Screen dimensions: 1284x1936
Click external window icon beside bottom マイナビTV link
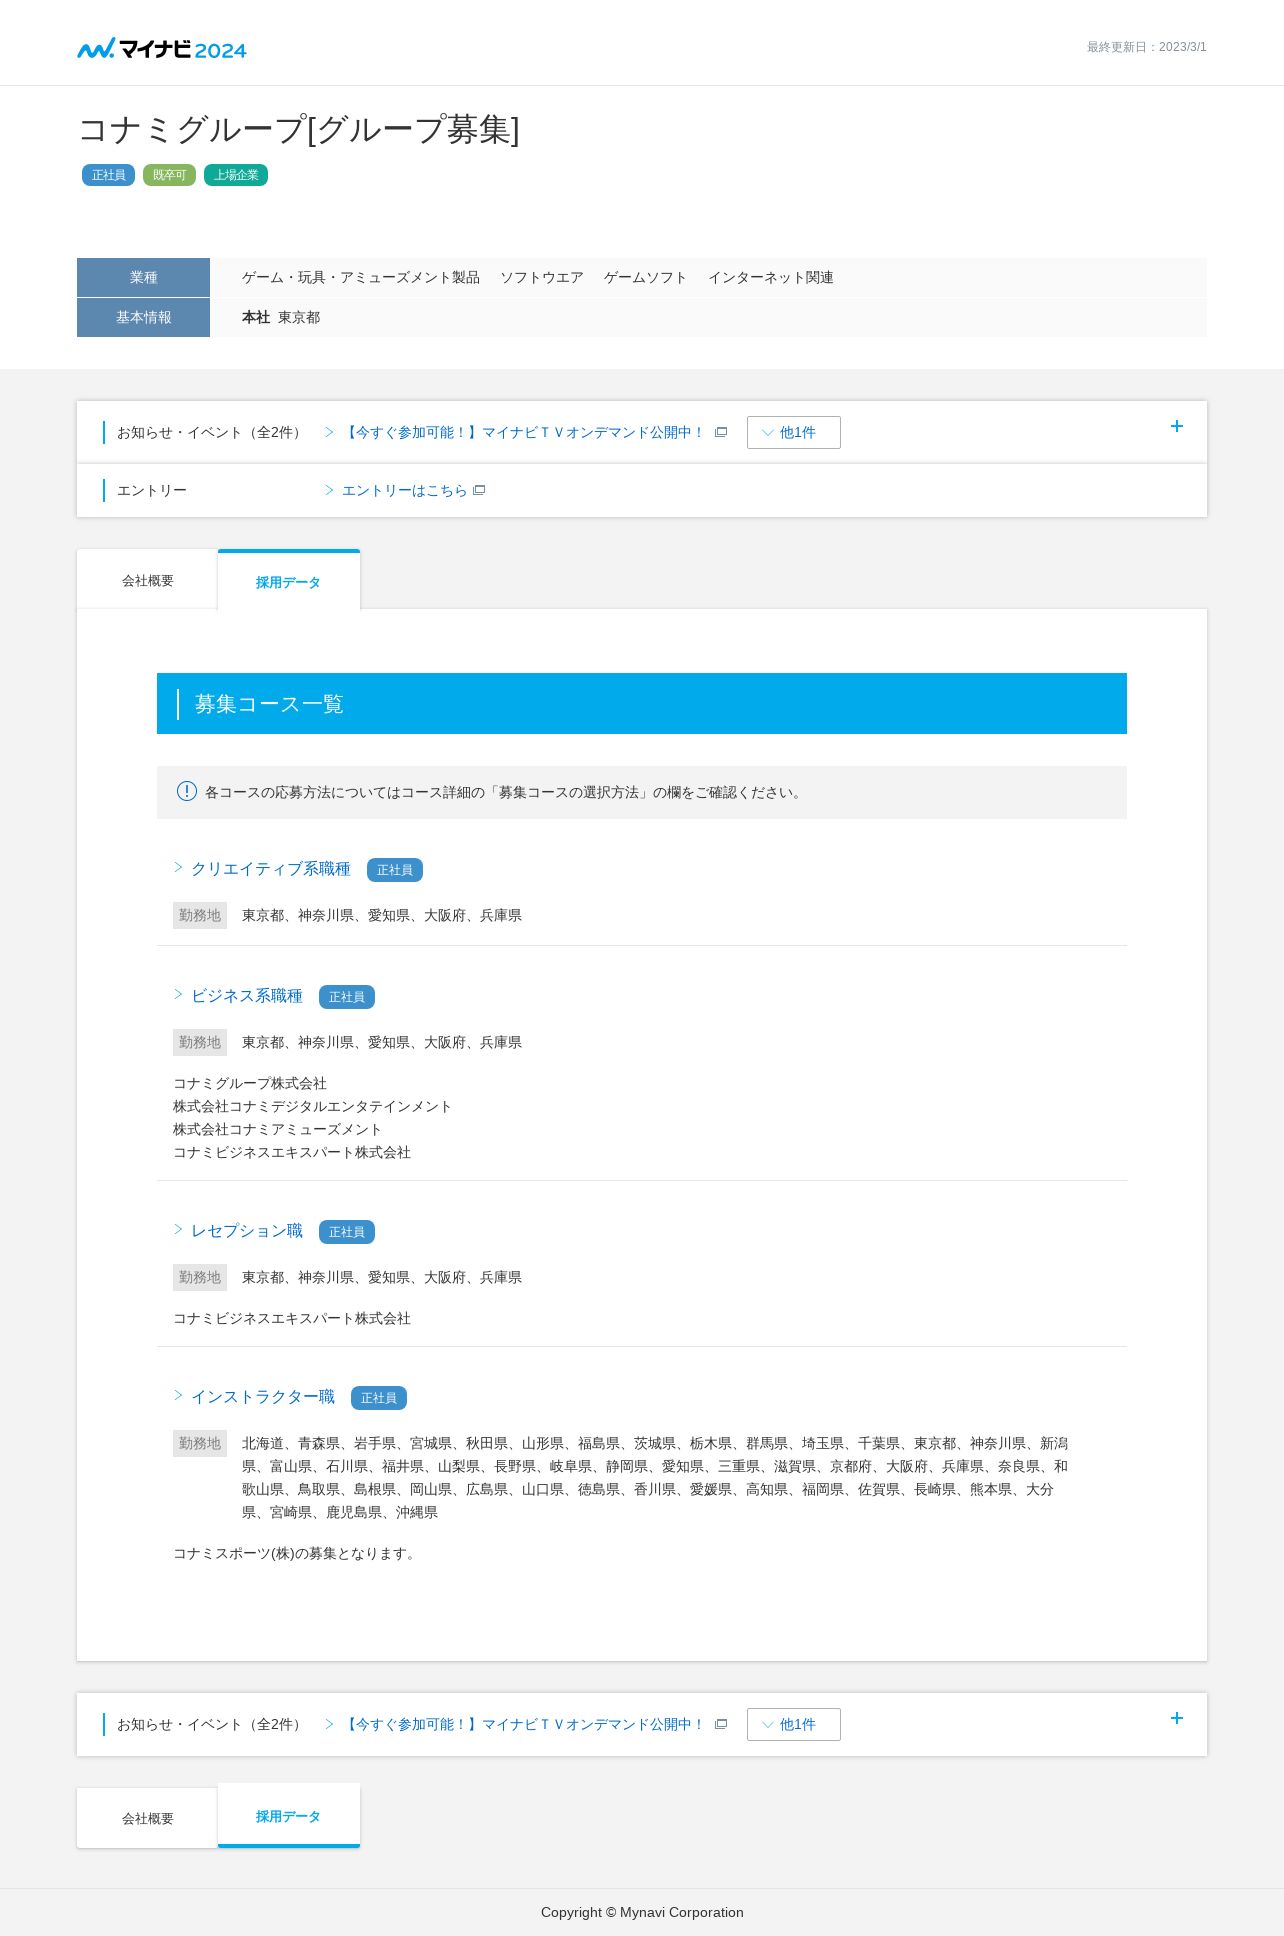pyautogui.click(x=721, y=1724)
